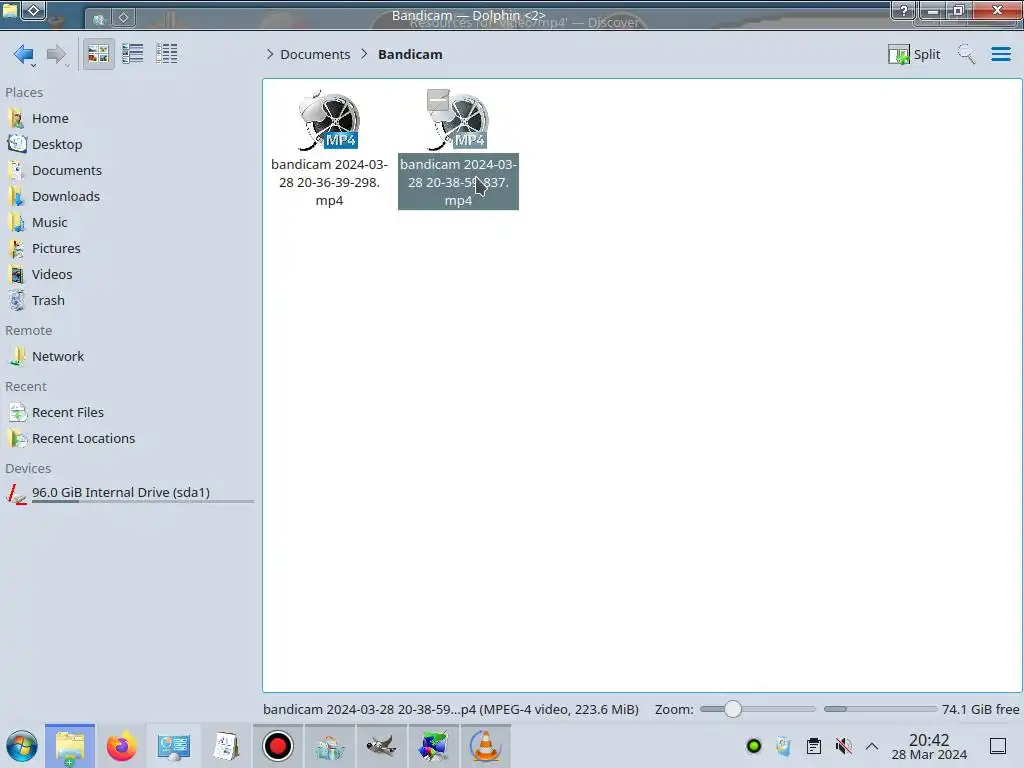1024x768 pixels.
Task: Switch to Details view mode
Action: (x=167, y=54)
